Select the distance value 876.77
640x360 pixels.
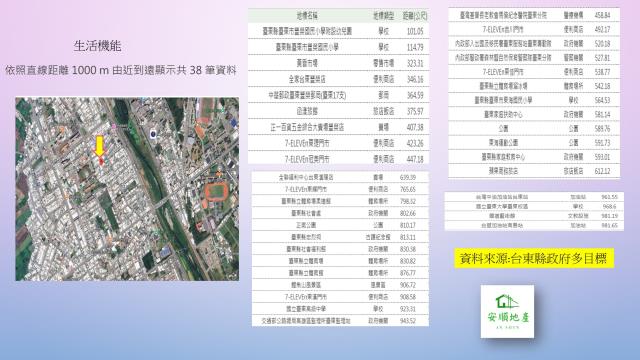pyautogui.click(x=408, y=273)
